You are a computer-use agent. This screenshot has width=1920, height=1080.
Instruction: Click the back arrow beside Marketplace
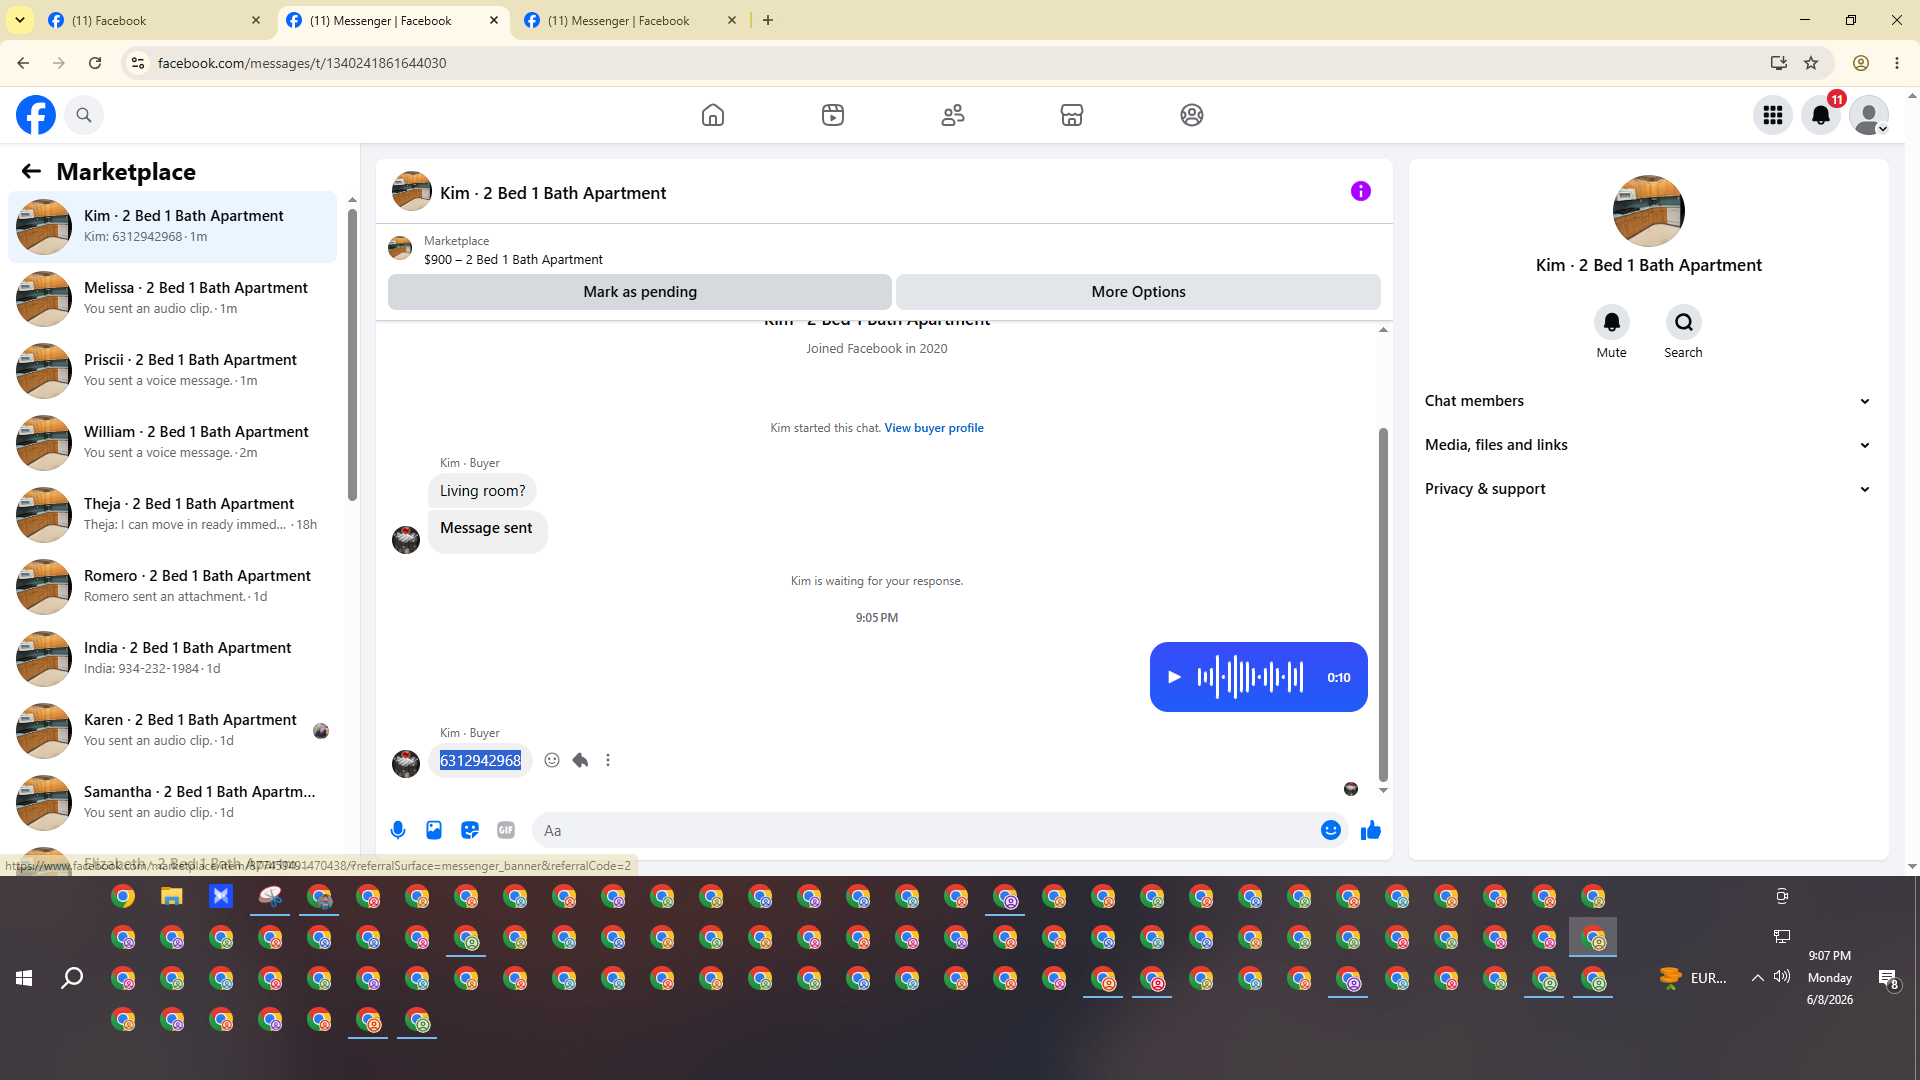31,172
